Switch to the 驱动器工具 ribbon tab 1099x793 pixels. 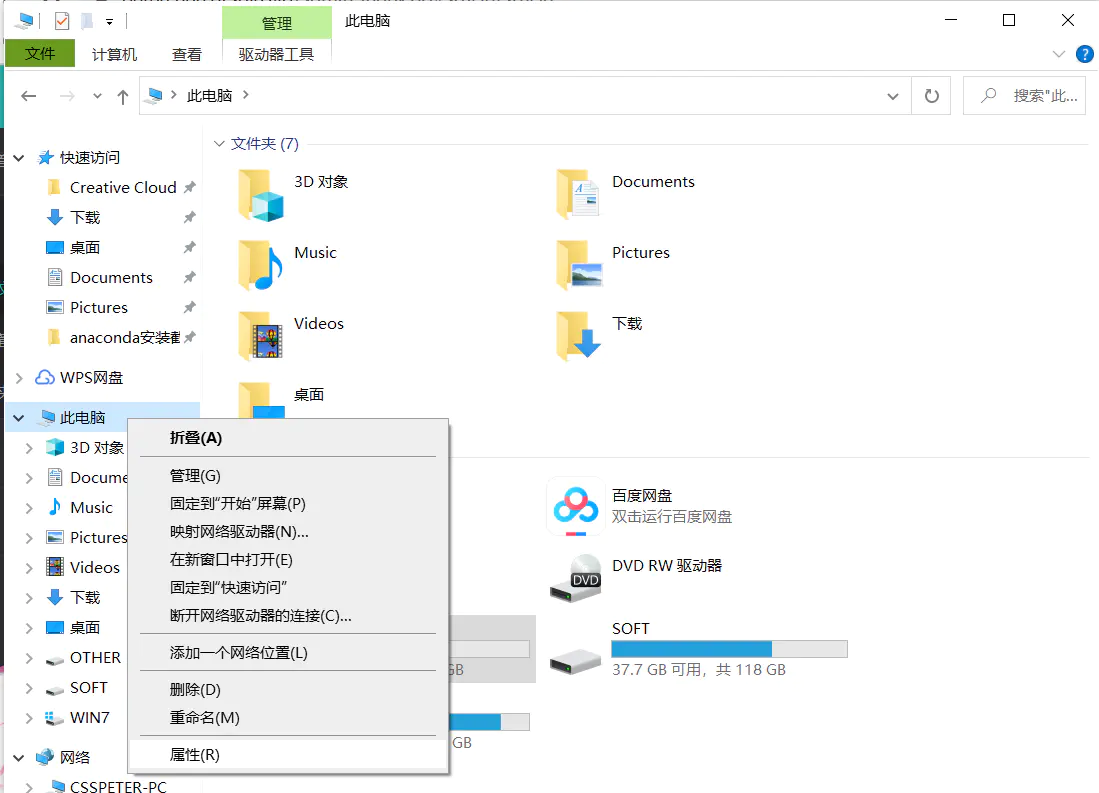click(276, 54)
